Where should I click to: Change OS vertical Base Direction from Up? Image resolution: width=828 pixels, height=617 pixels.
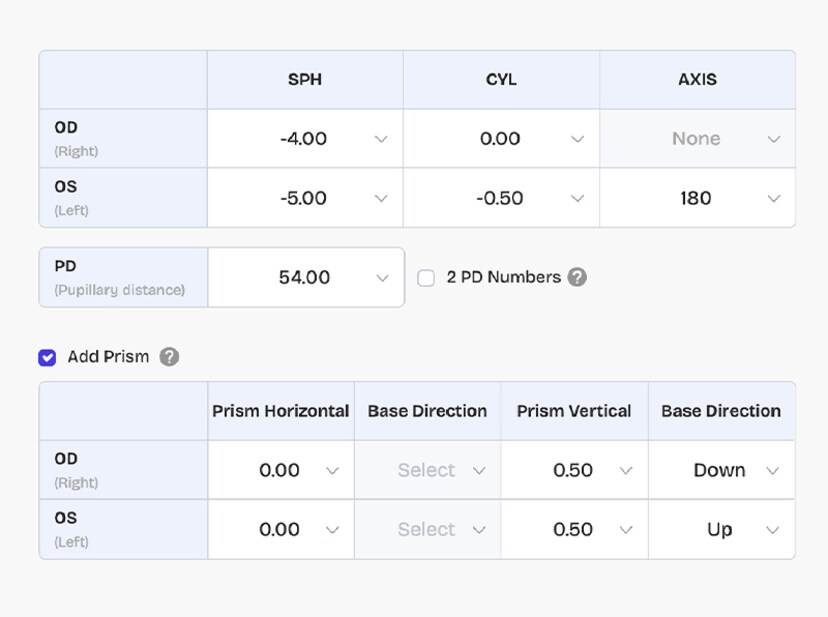coord(721,530)
